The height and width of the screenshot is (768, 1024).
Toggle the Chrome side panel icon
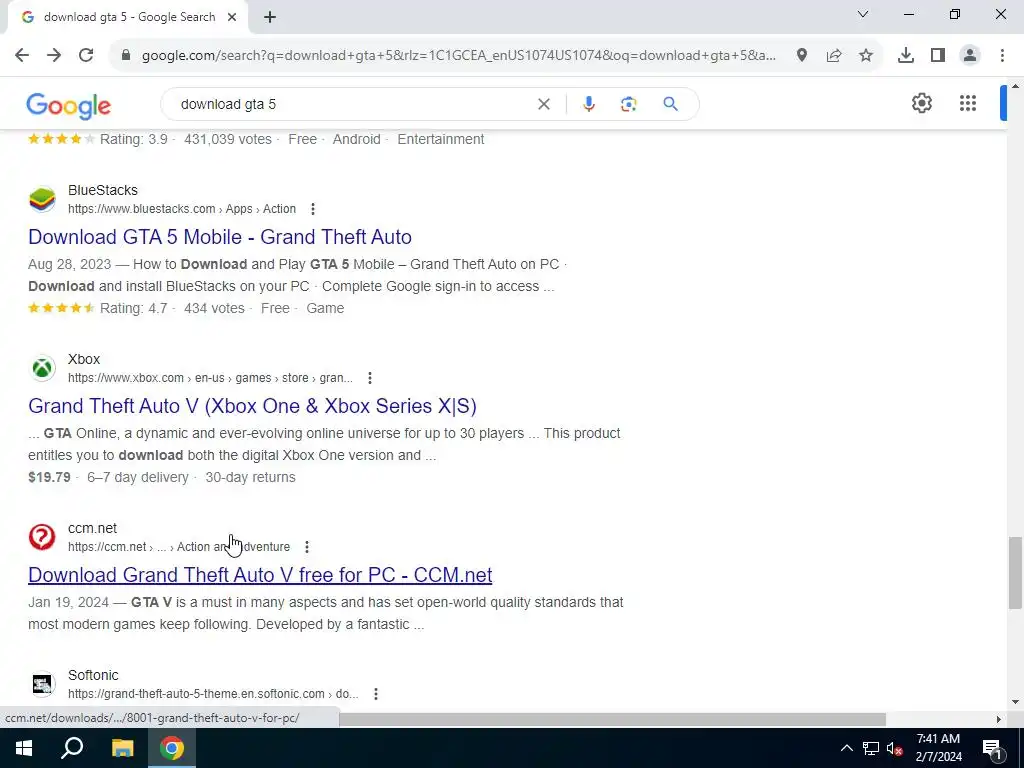coord(938,56)
